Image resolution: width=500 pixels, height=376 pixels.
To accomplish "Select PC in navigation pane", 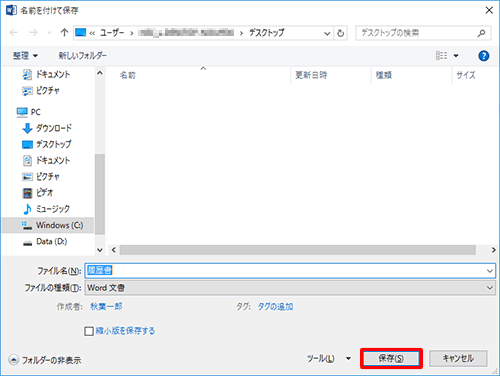I will click(x=29, y=112).
